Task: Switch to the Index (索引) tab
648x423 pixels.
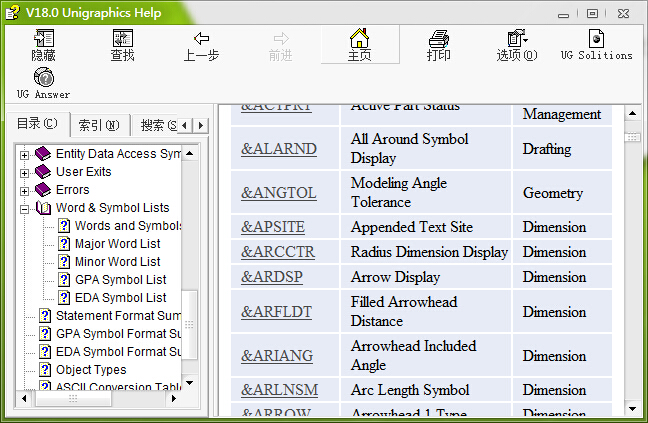Action: coord(99,125)
